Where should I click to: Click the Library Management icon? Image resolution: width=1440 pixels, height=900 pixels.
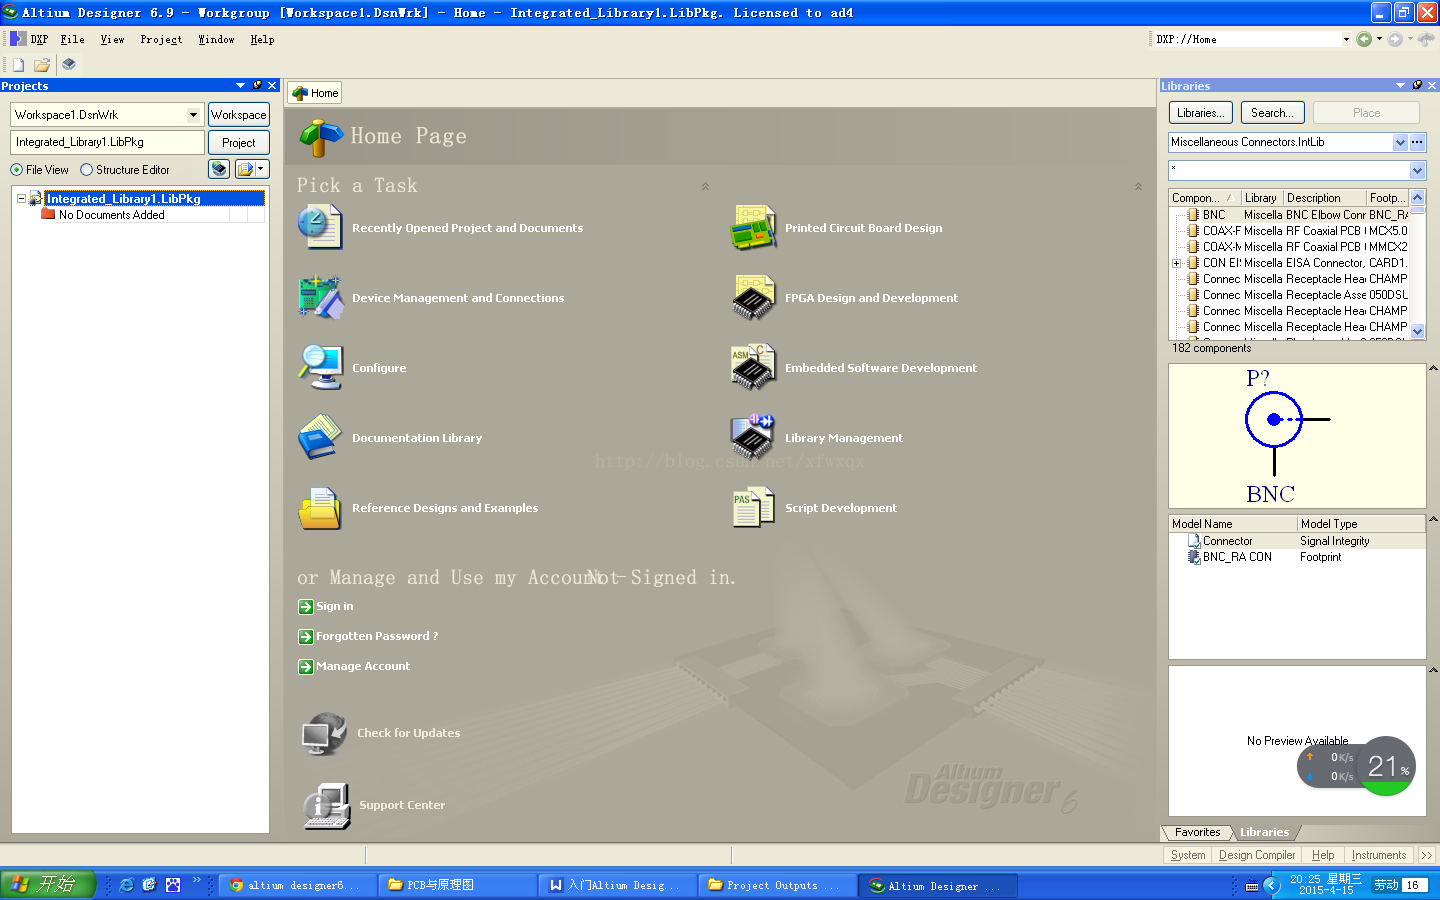[x=754, y=437]
